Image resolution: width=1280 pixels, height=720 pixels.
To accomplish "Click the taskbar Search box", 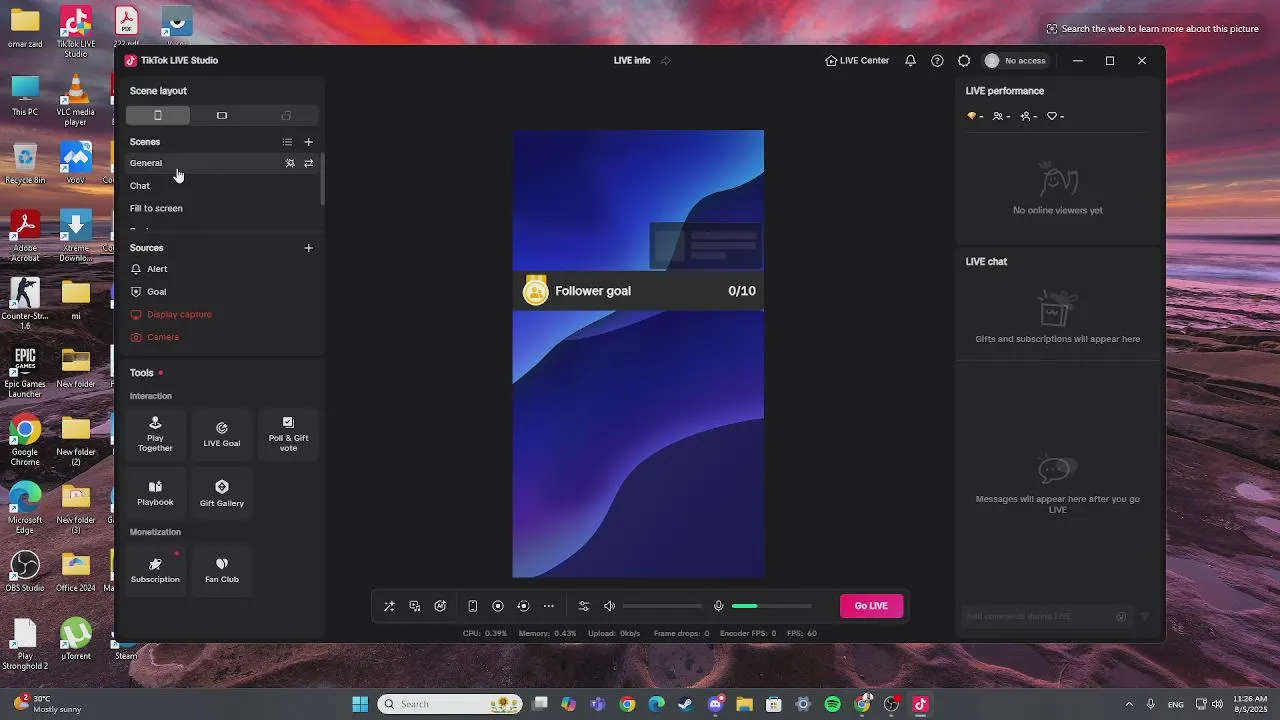I will 449,704.
